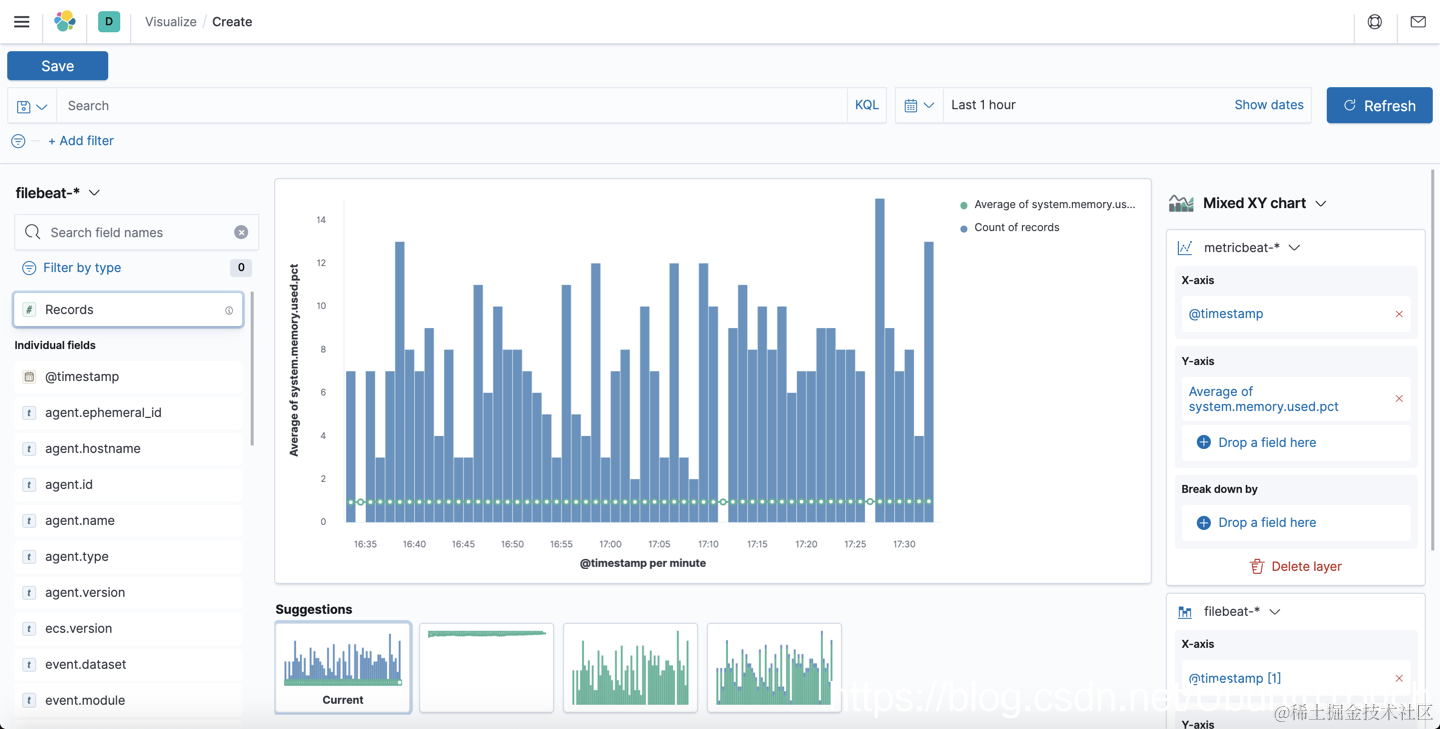This screenshot has height=729, width=1440.
Task: Select the agent.version field
Action: pyautogui.click(x=128, y=593)
